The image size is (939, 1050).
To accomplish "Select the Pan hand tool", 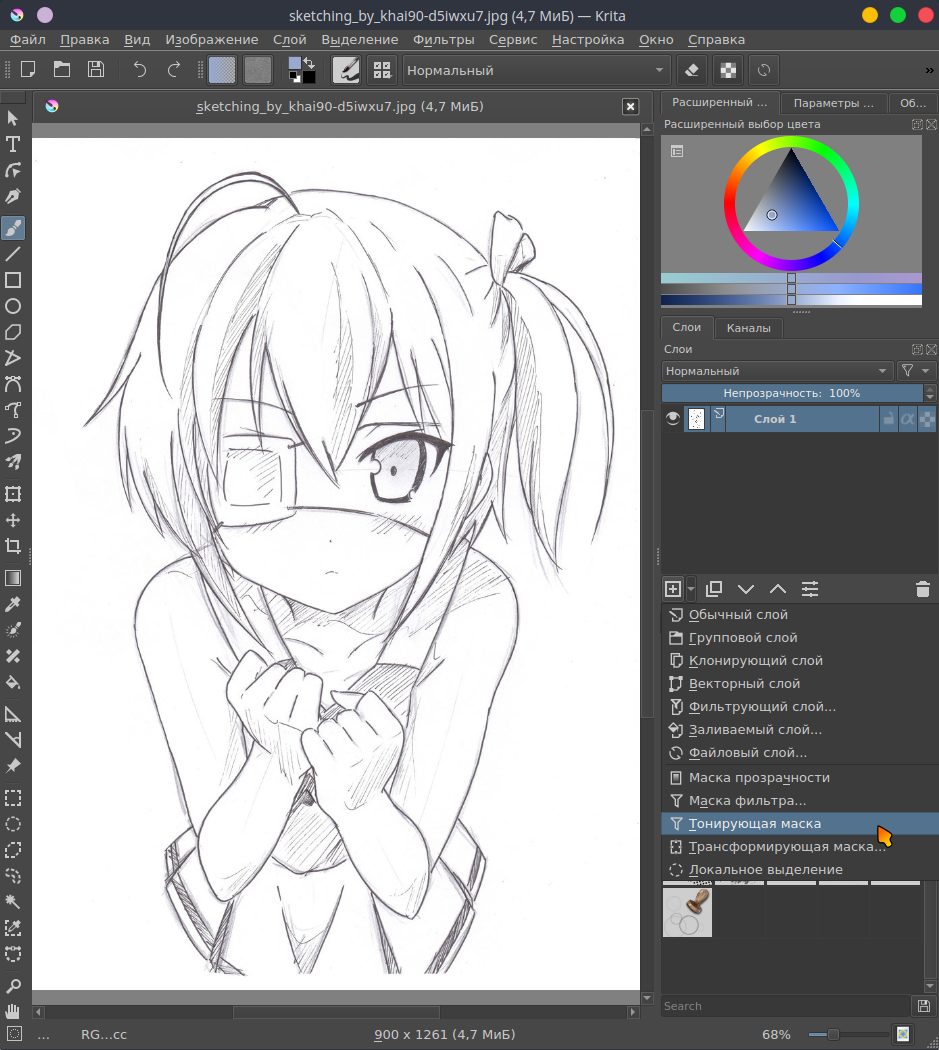I will click(13, 1011).
